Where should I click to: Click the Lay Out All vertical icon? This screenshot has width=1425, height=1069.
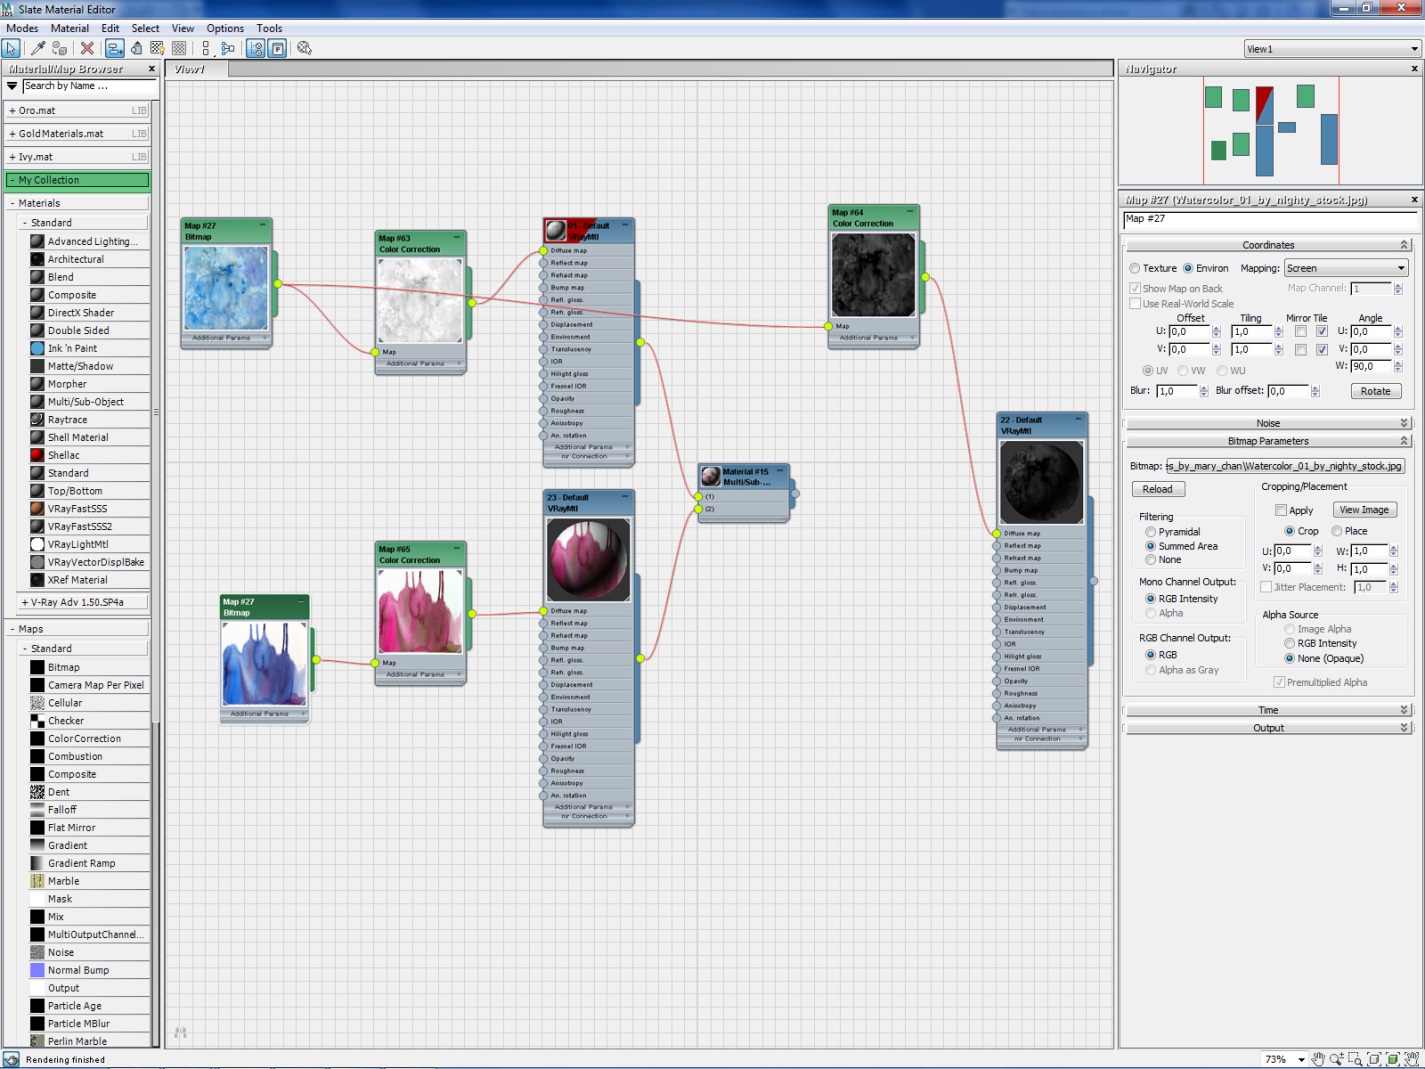pyautogui.click(x=206, y=48)
